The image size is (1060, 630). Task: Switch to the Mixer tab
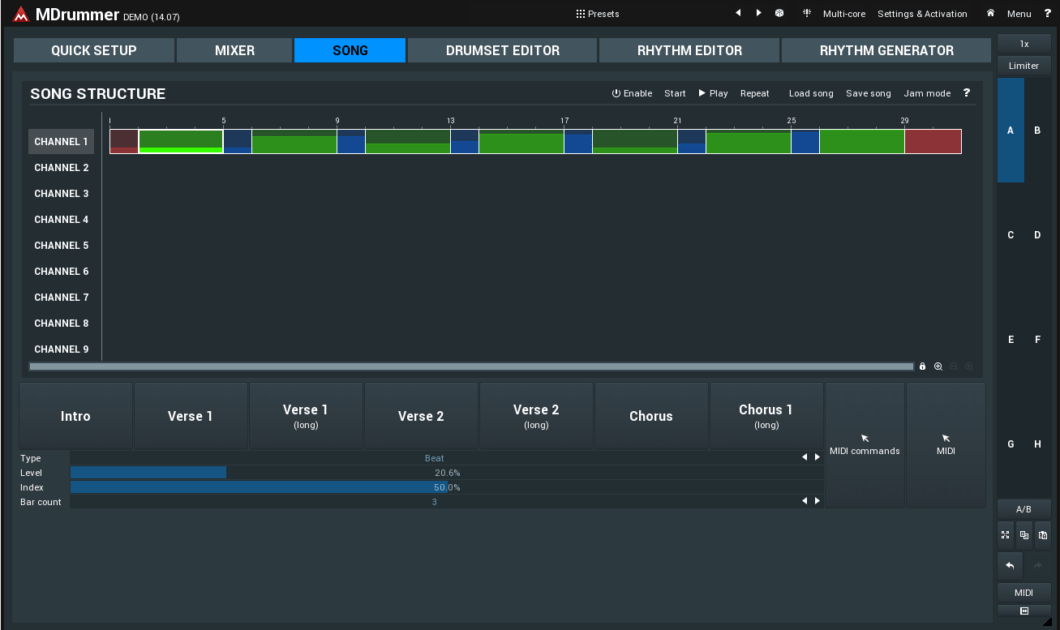[234, 50]
